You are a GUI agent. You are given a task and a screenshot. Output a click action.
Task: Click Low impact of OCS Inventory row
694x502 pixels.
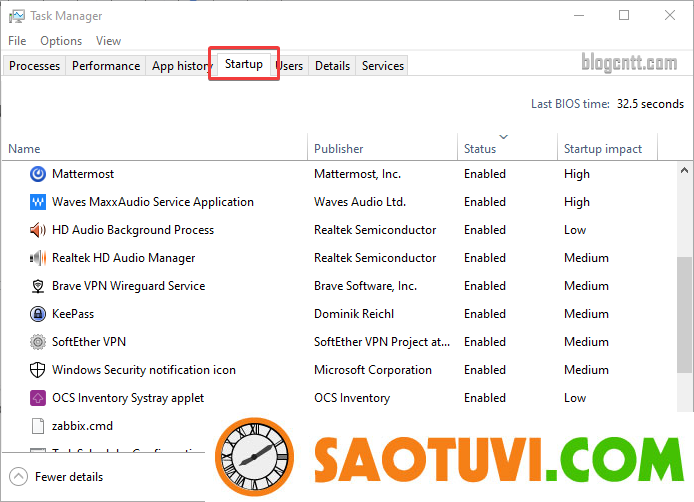point(575,398)
